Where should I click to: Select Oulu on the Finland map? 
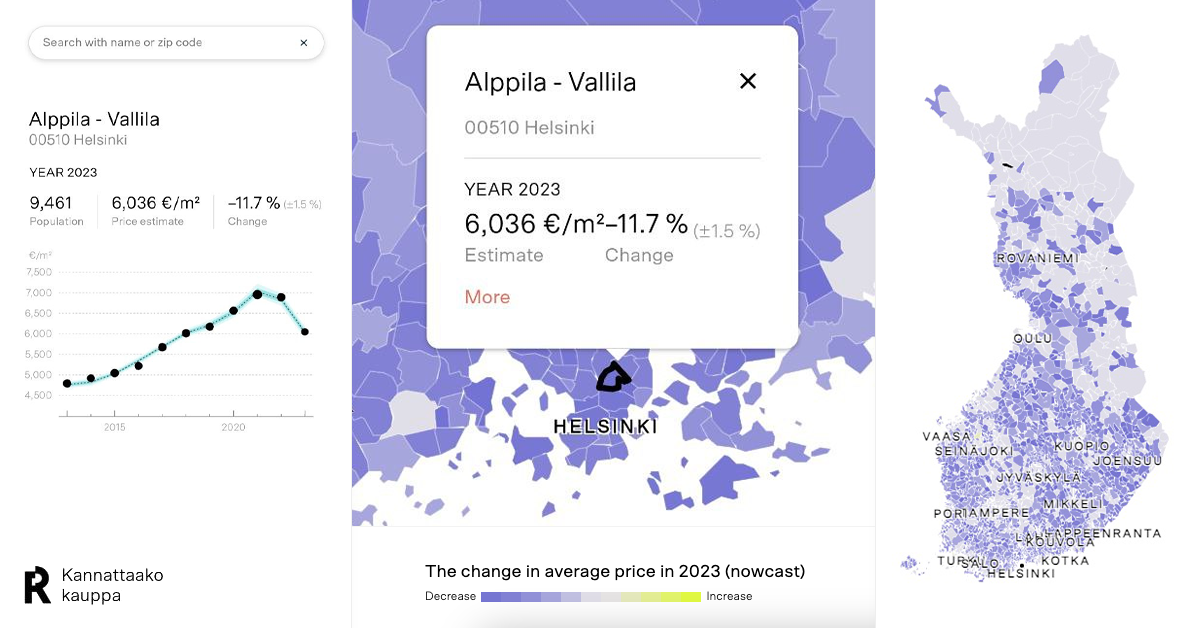pyautogui.click(x=1032, y=338)
